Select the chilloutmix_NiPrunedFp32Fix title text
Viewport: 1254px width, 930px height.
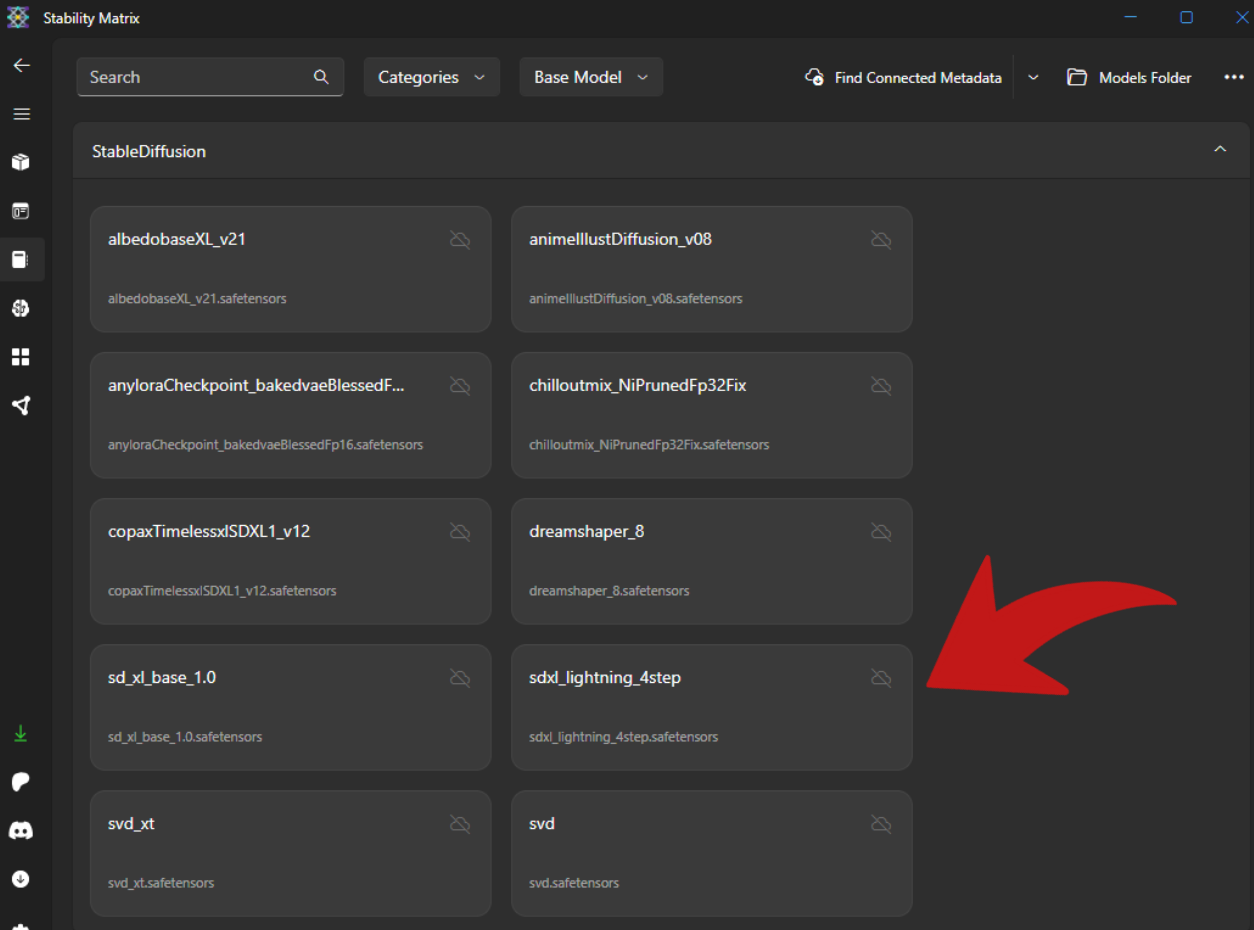(x=638, y=385)
